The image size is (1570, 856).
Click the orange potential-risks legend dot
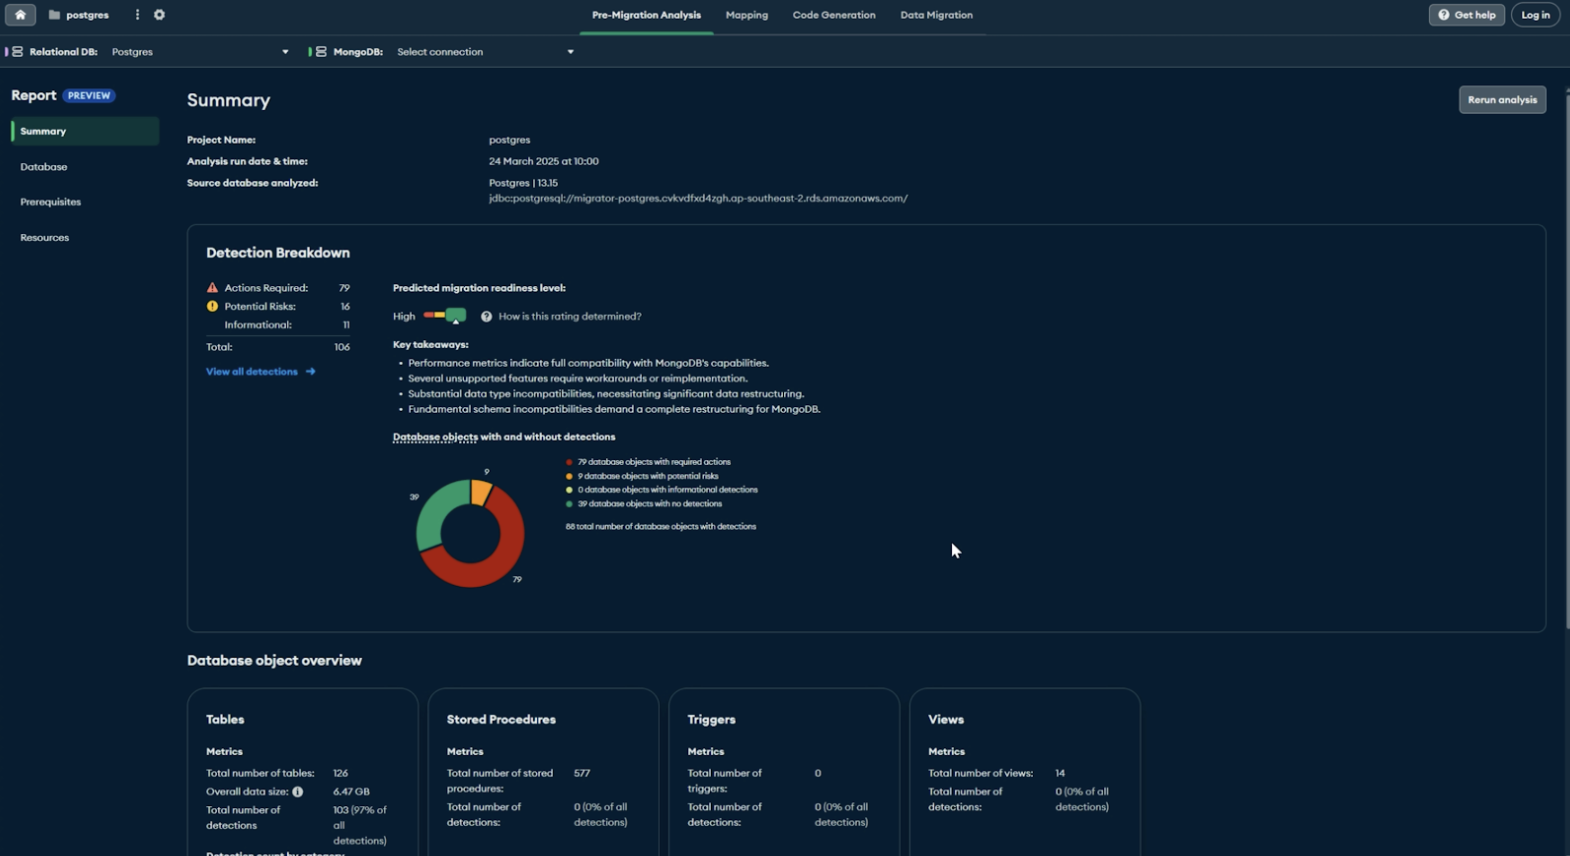[x=569, y=476]
